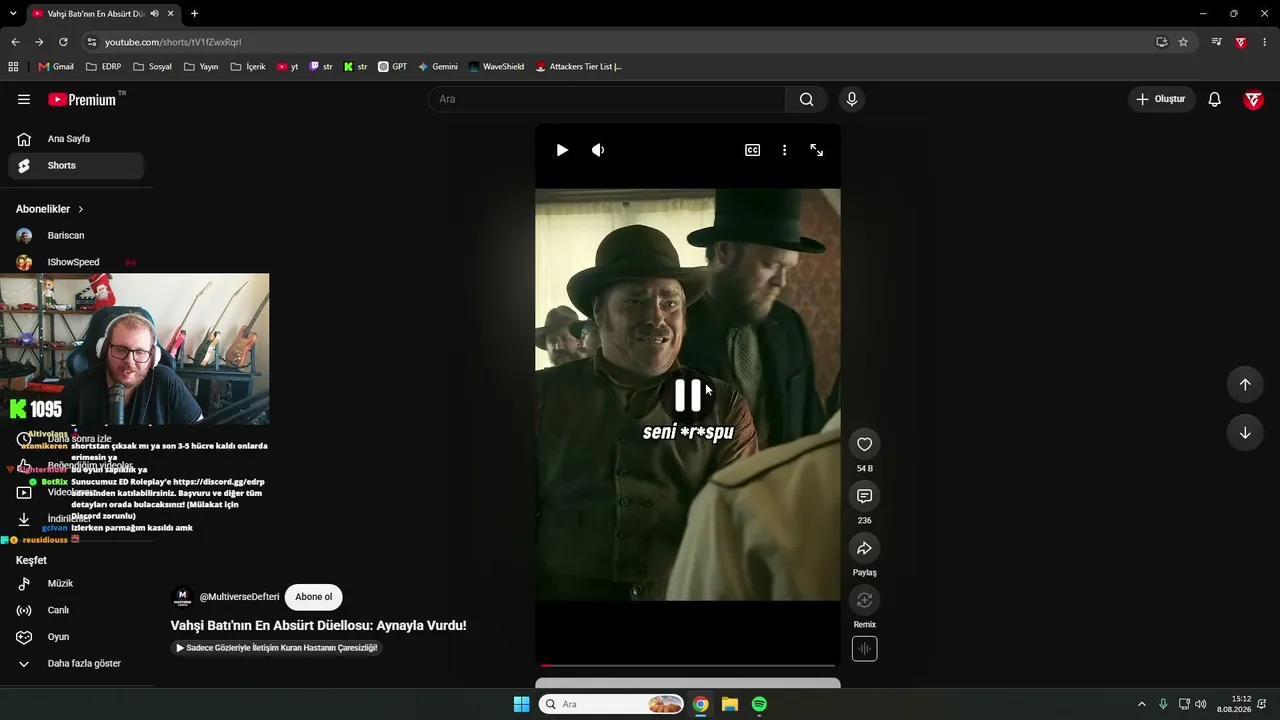
Task: Open Oyun gaming section
Action: 76,637
